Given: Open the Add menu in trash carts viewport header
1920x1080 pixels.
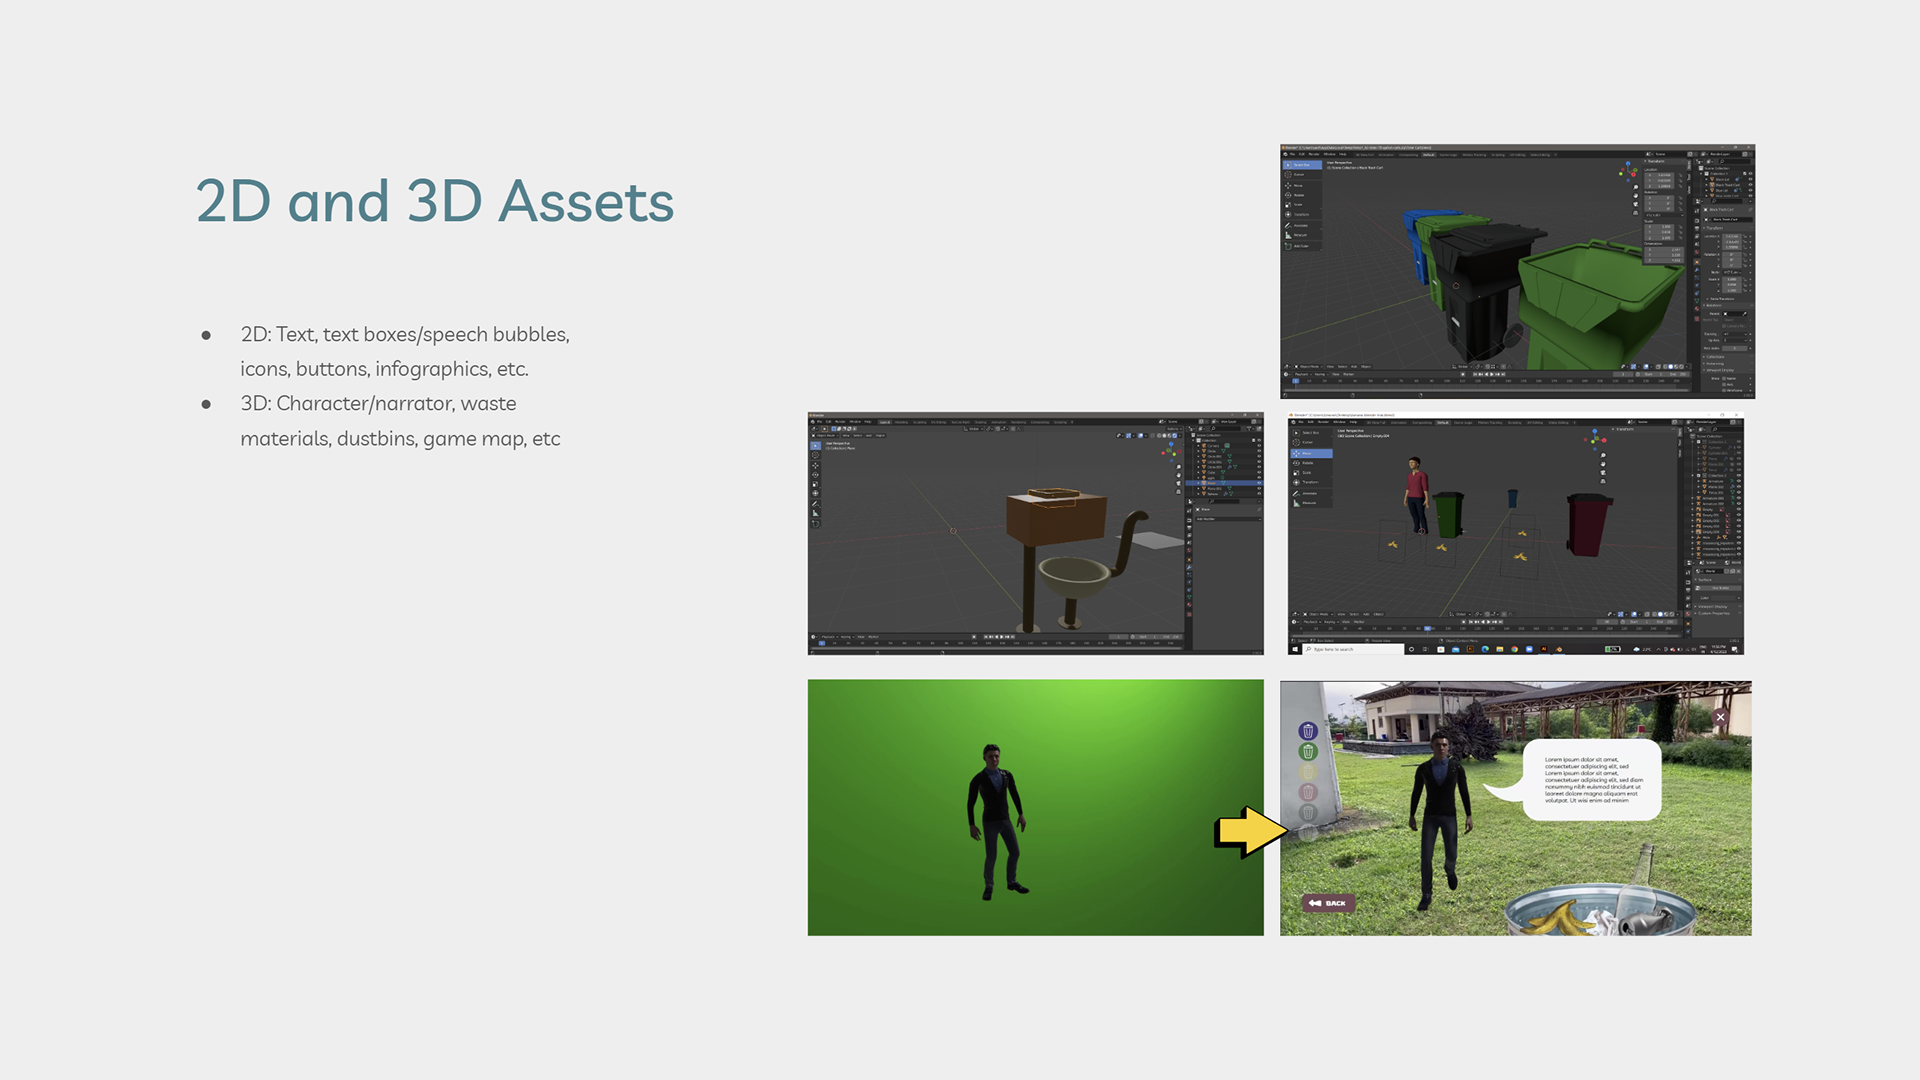Looking at the screenshot, I should [x=1354, y=366].
